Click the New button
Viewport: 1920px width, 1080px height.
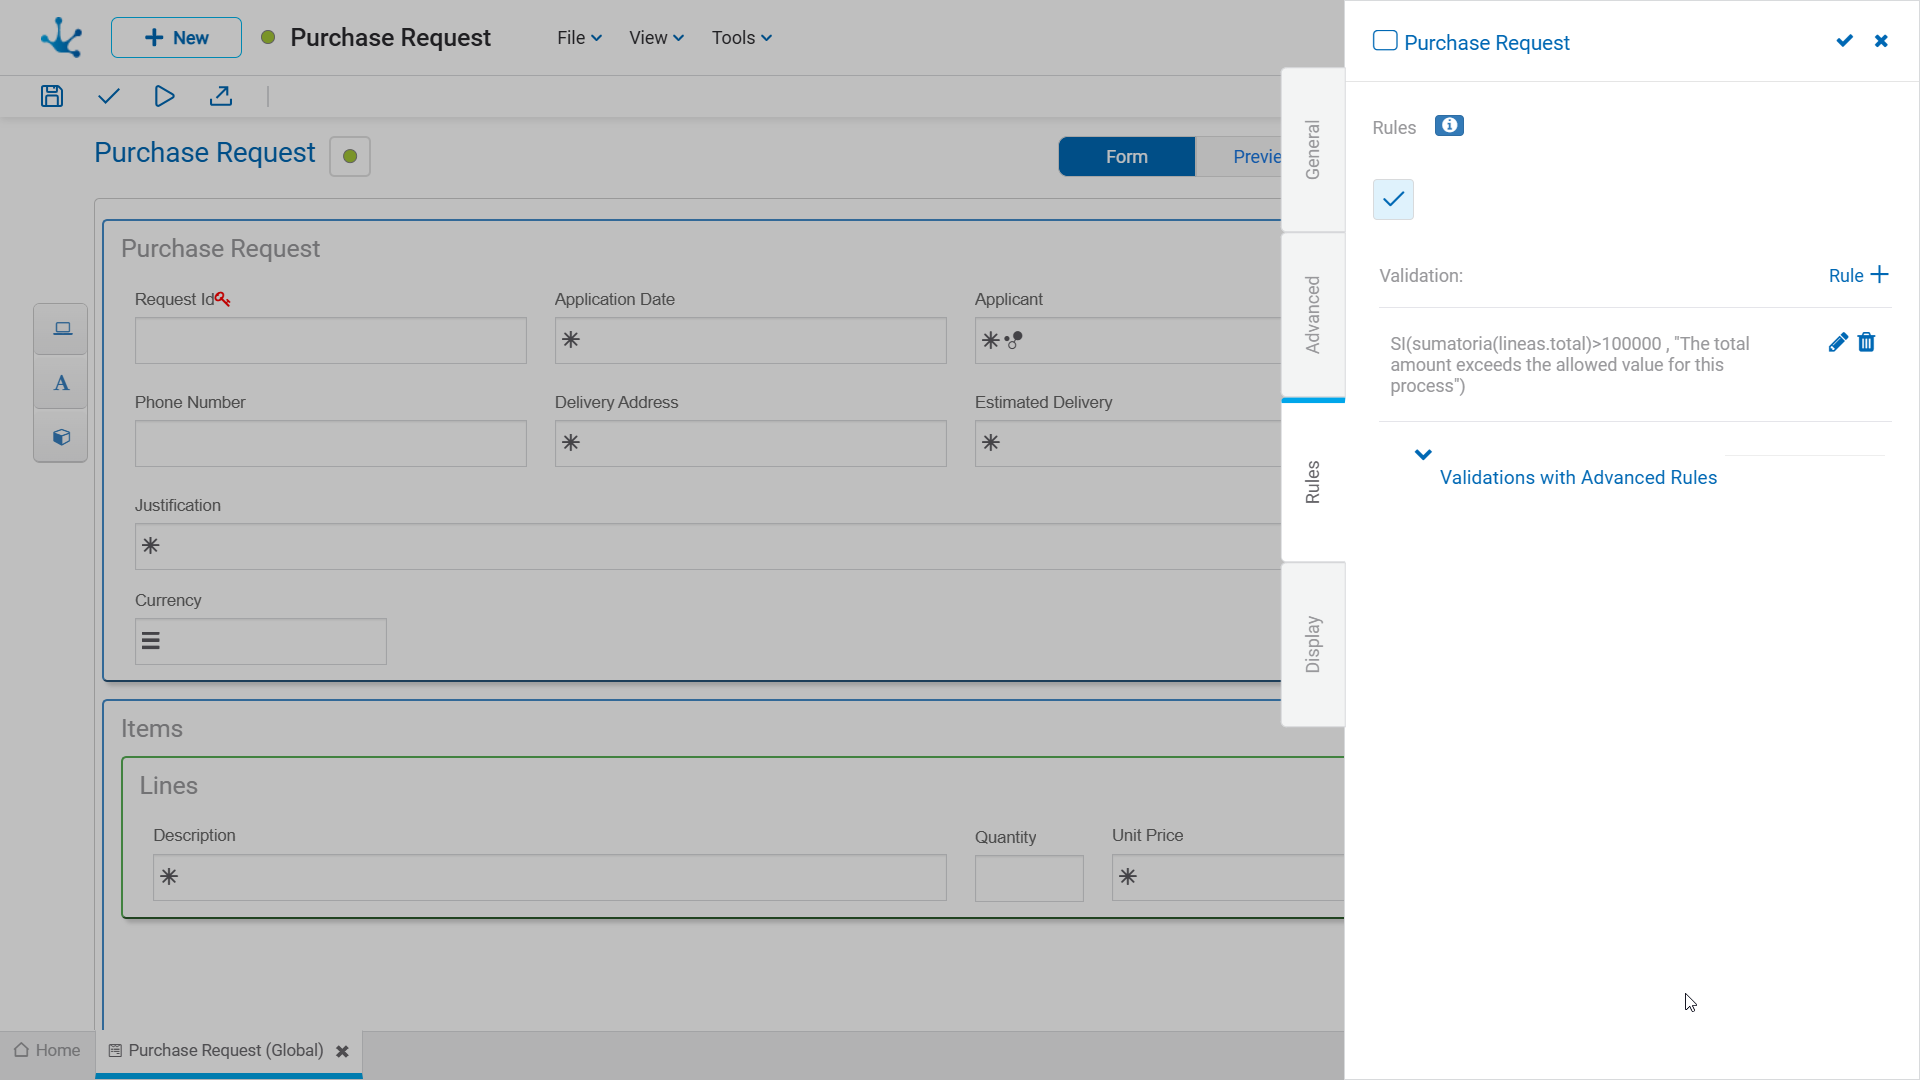pyautogui.click(x=176, y=38)
